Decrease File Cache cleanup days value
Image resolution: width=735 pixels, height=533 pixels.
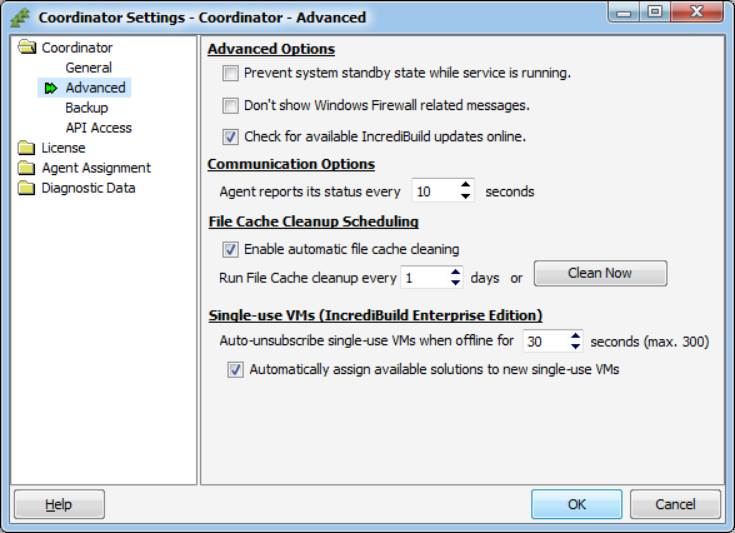456,283
